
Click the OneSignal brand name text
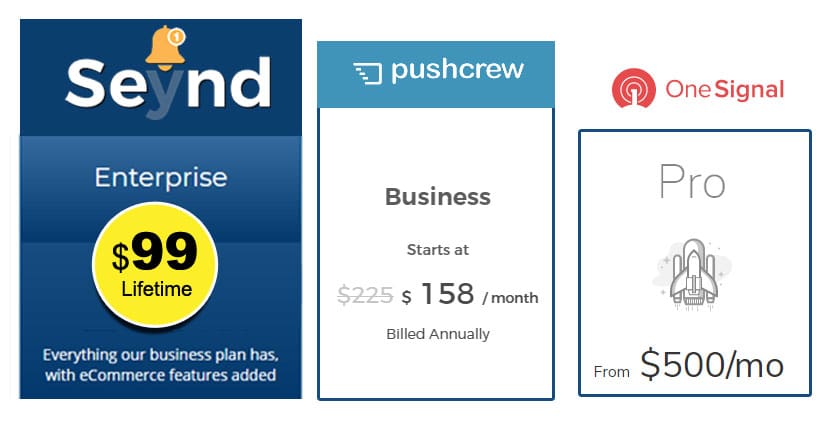point(725,89)
